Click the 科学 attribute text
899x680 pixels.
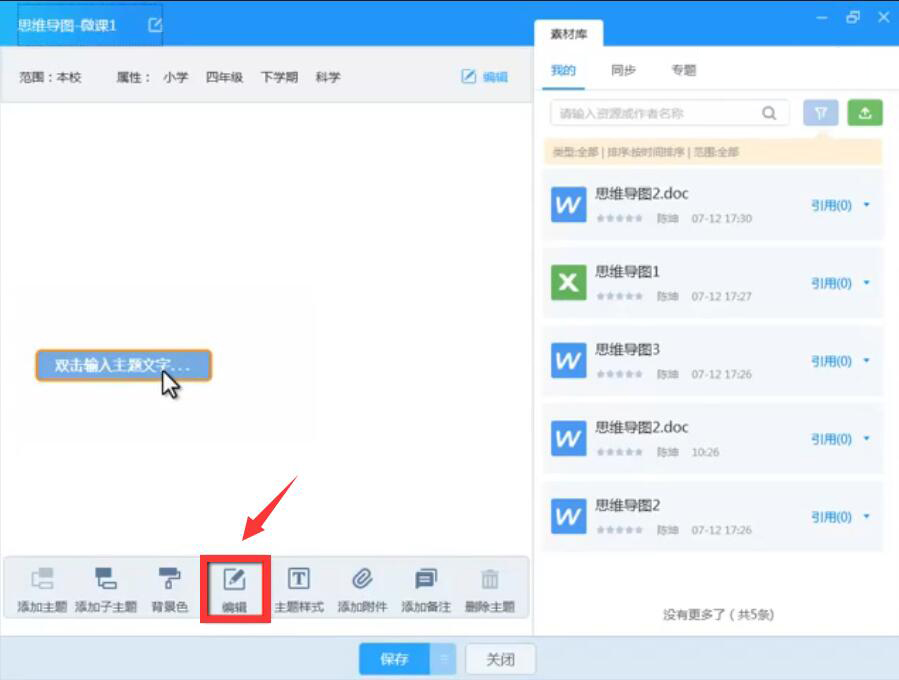coord(328,77)
